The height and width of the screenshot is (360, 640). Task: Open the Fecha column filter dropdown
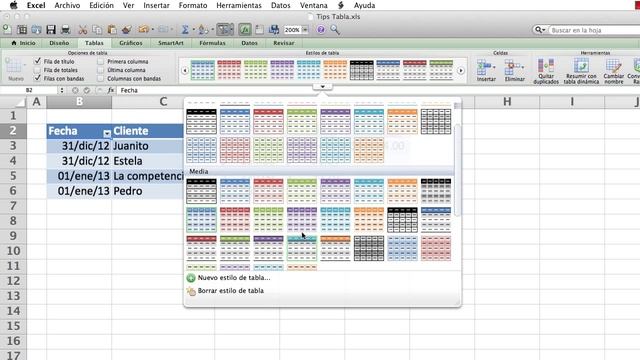tap(107, 133)
